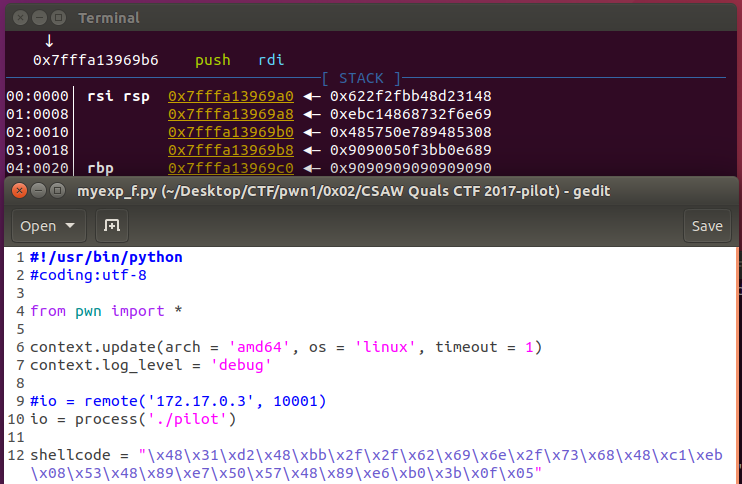
Task: Click the 'rbp' register label in Terminal
Action: pyautogui.click(x=100, y=168)
